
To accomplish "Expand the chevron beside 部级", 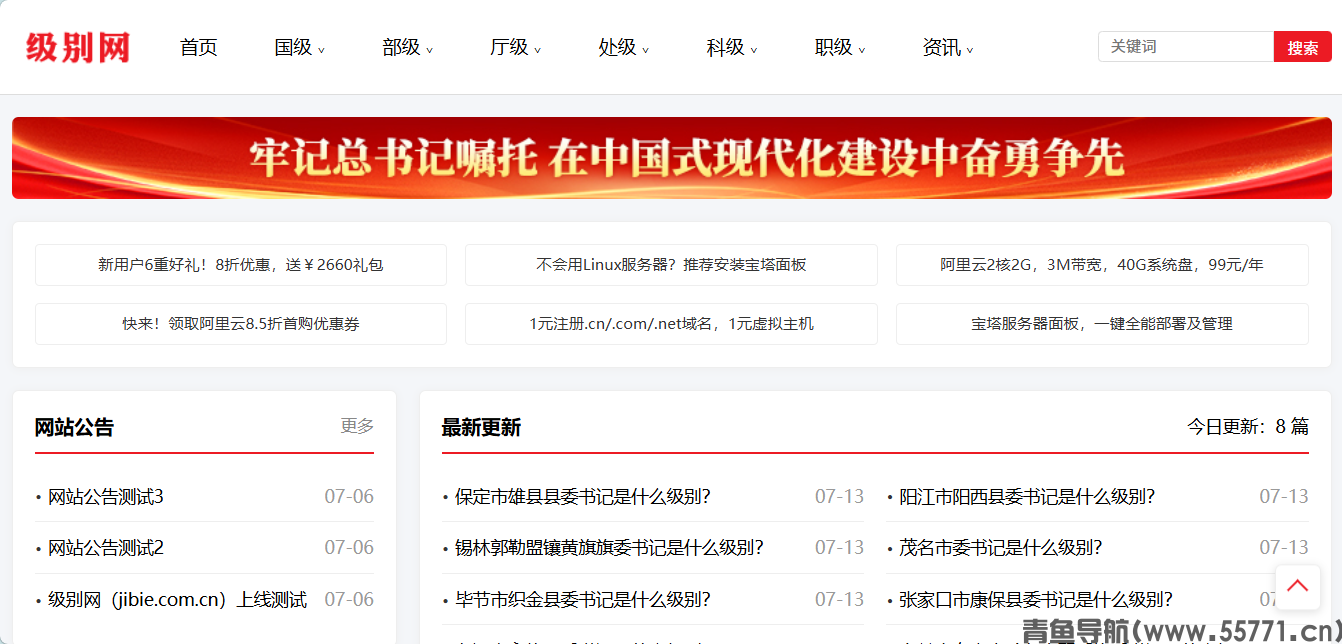I will coord(429,50).
